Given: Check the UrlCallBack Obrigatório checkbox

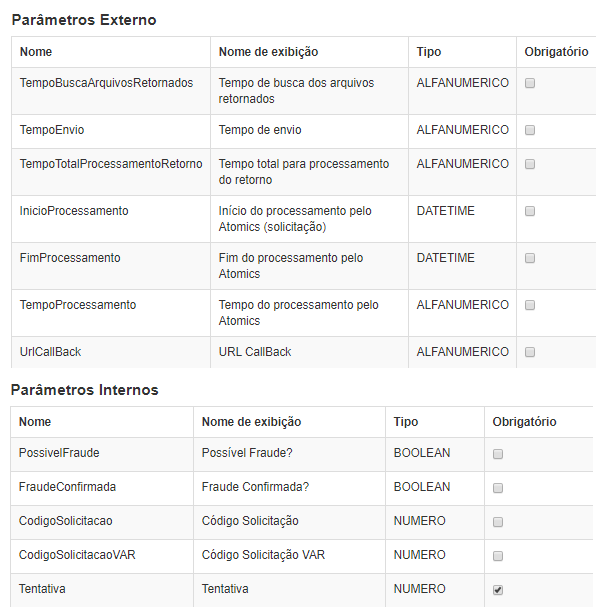Looking at the screenshot, I should point(530,352).
